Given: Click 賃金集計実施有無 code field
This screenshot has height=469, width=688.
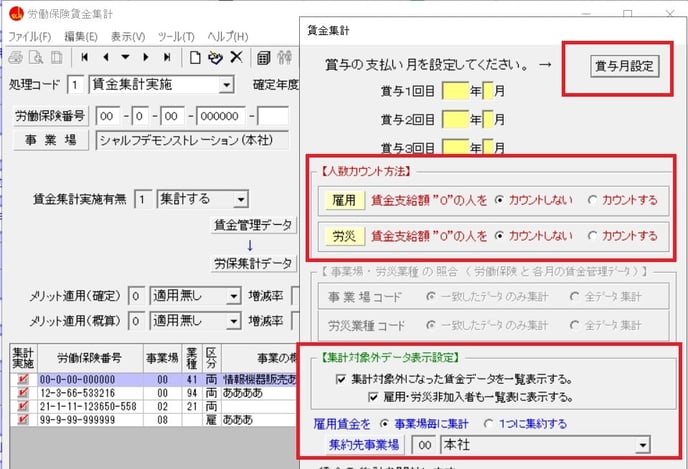Looking at the screenshot, I should click(143, 200).
